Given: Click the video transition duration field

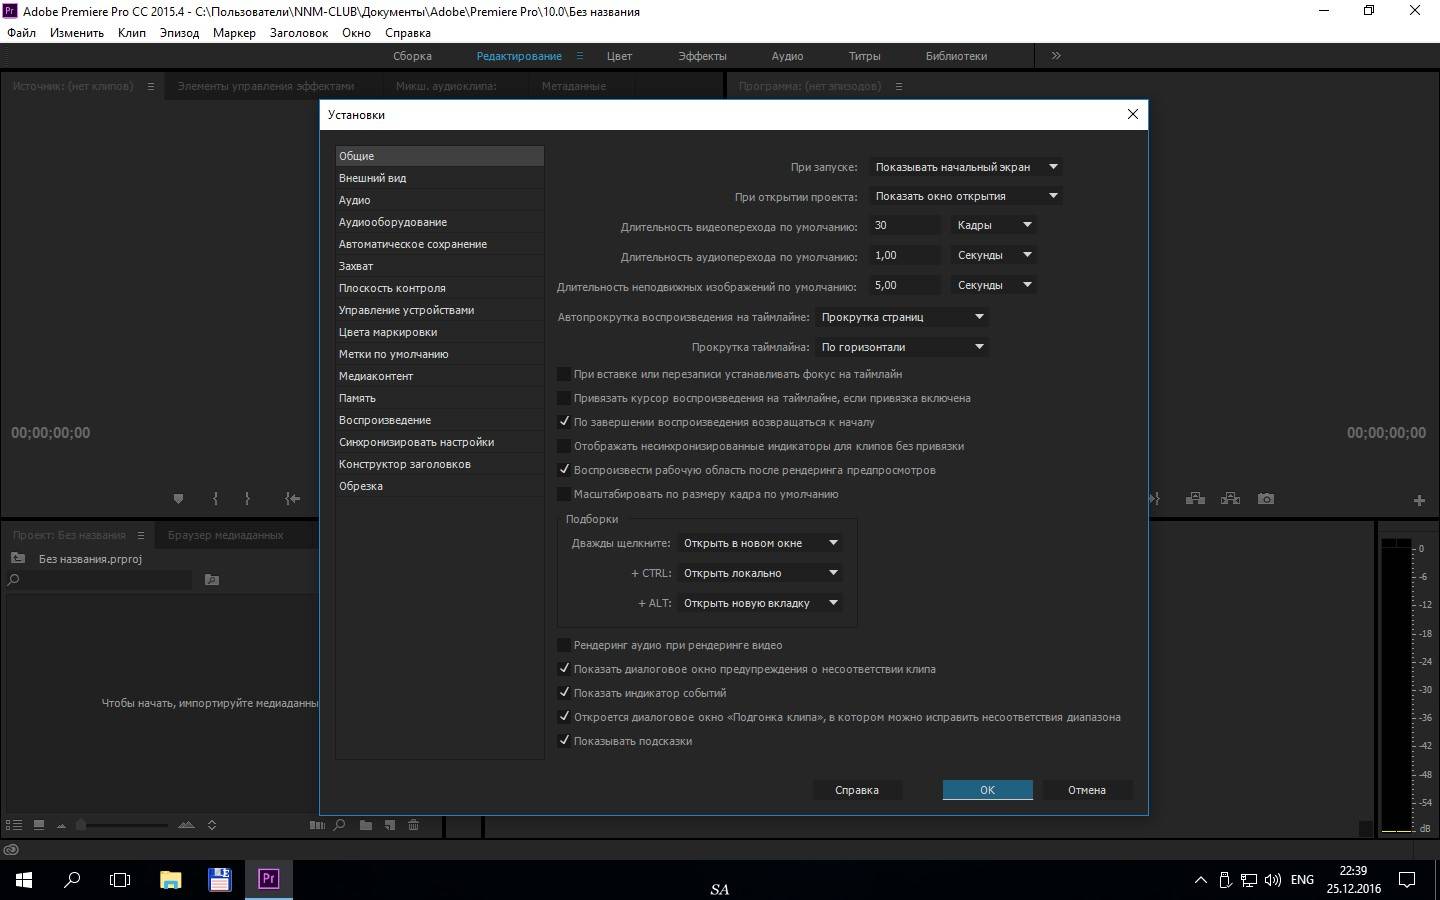Looking at the screenshot, I should pyautogui.click(x=904, y=226).
